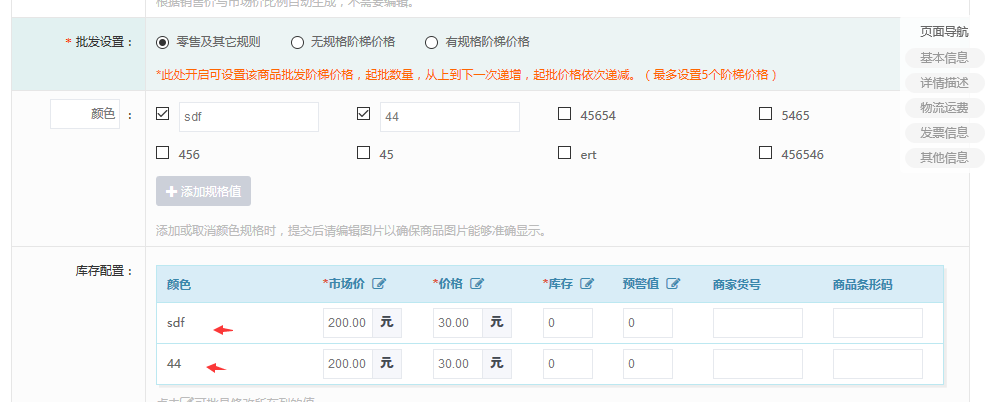Click the sdf row 库存 input
Screen dimensions: 989x402
[568, 323]
